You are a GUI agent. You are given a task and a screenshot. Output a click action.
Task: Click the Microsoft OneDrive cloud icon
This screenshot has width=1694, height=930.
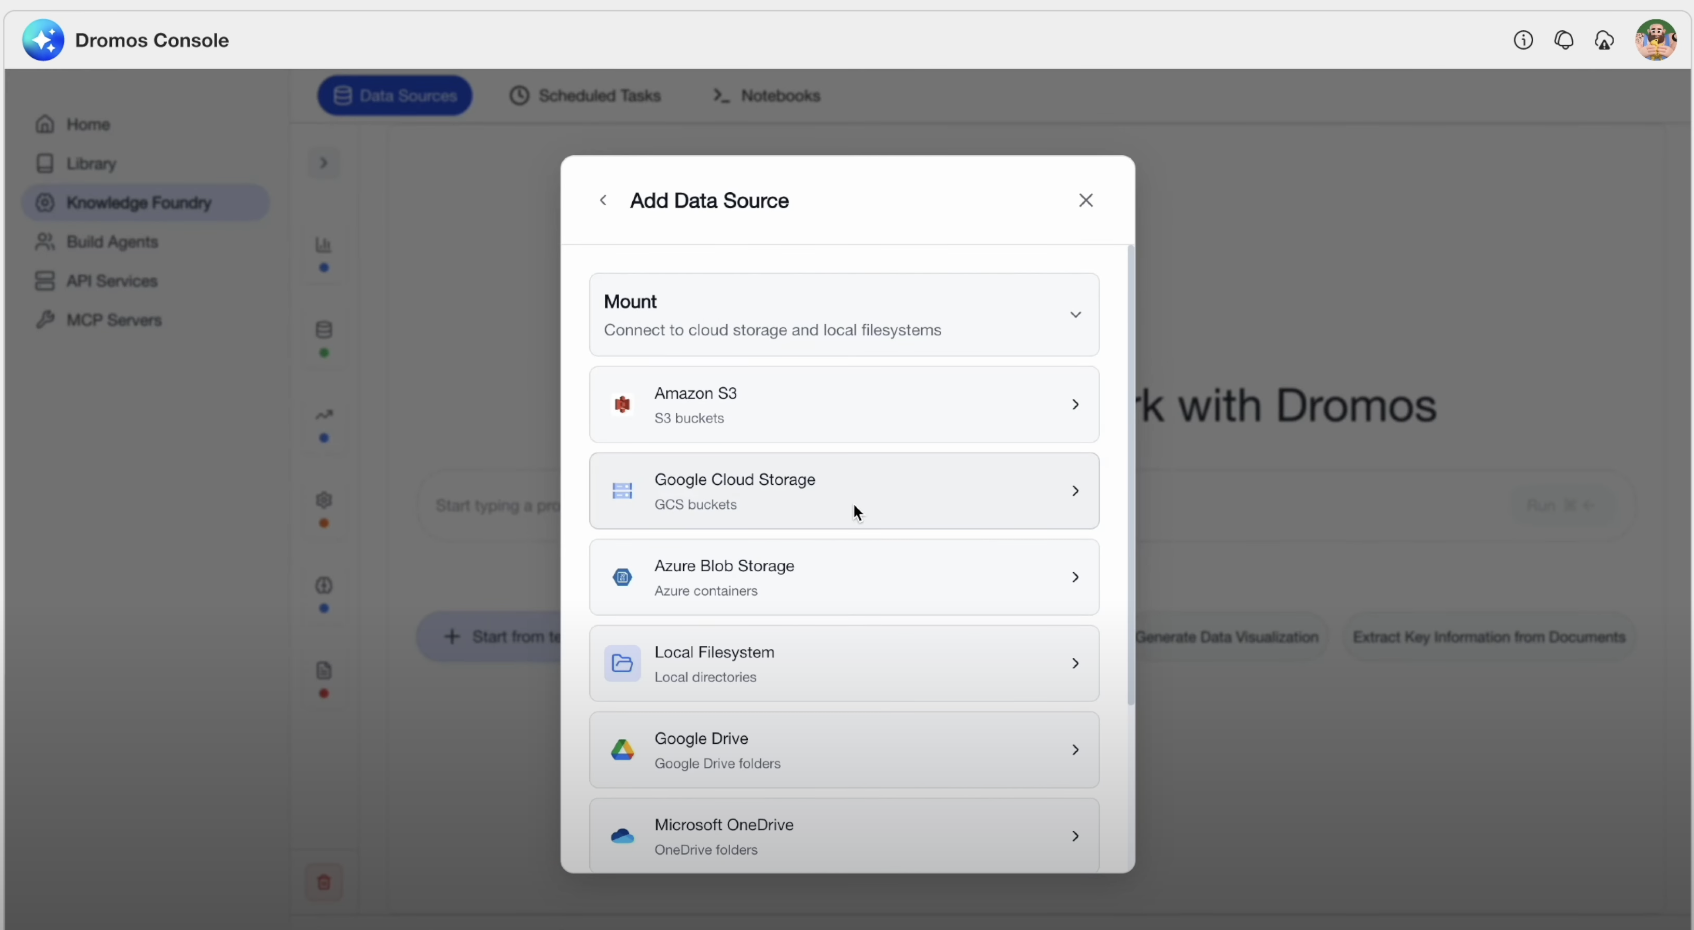(622, 836)
